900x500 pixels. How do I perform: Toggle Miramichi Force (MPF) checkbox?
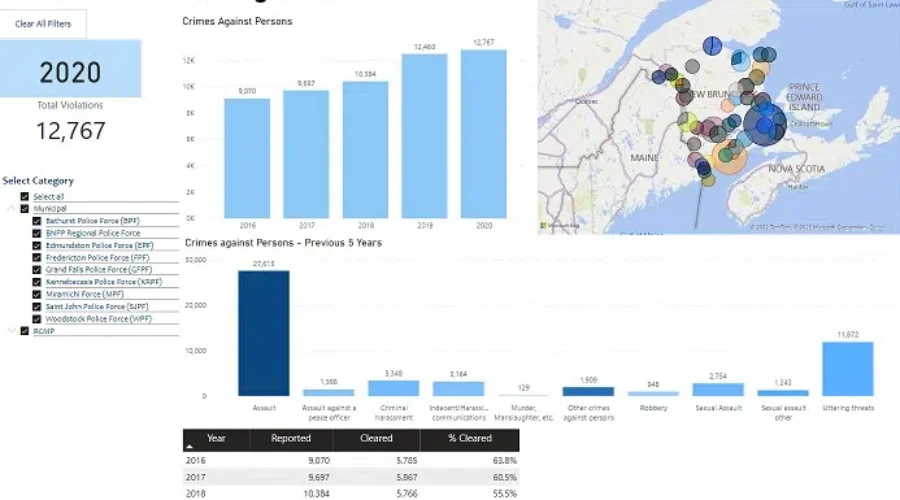[37, 294]
